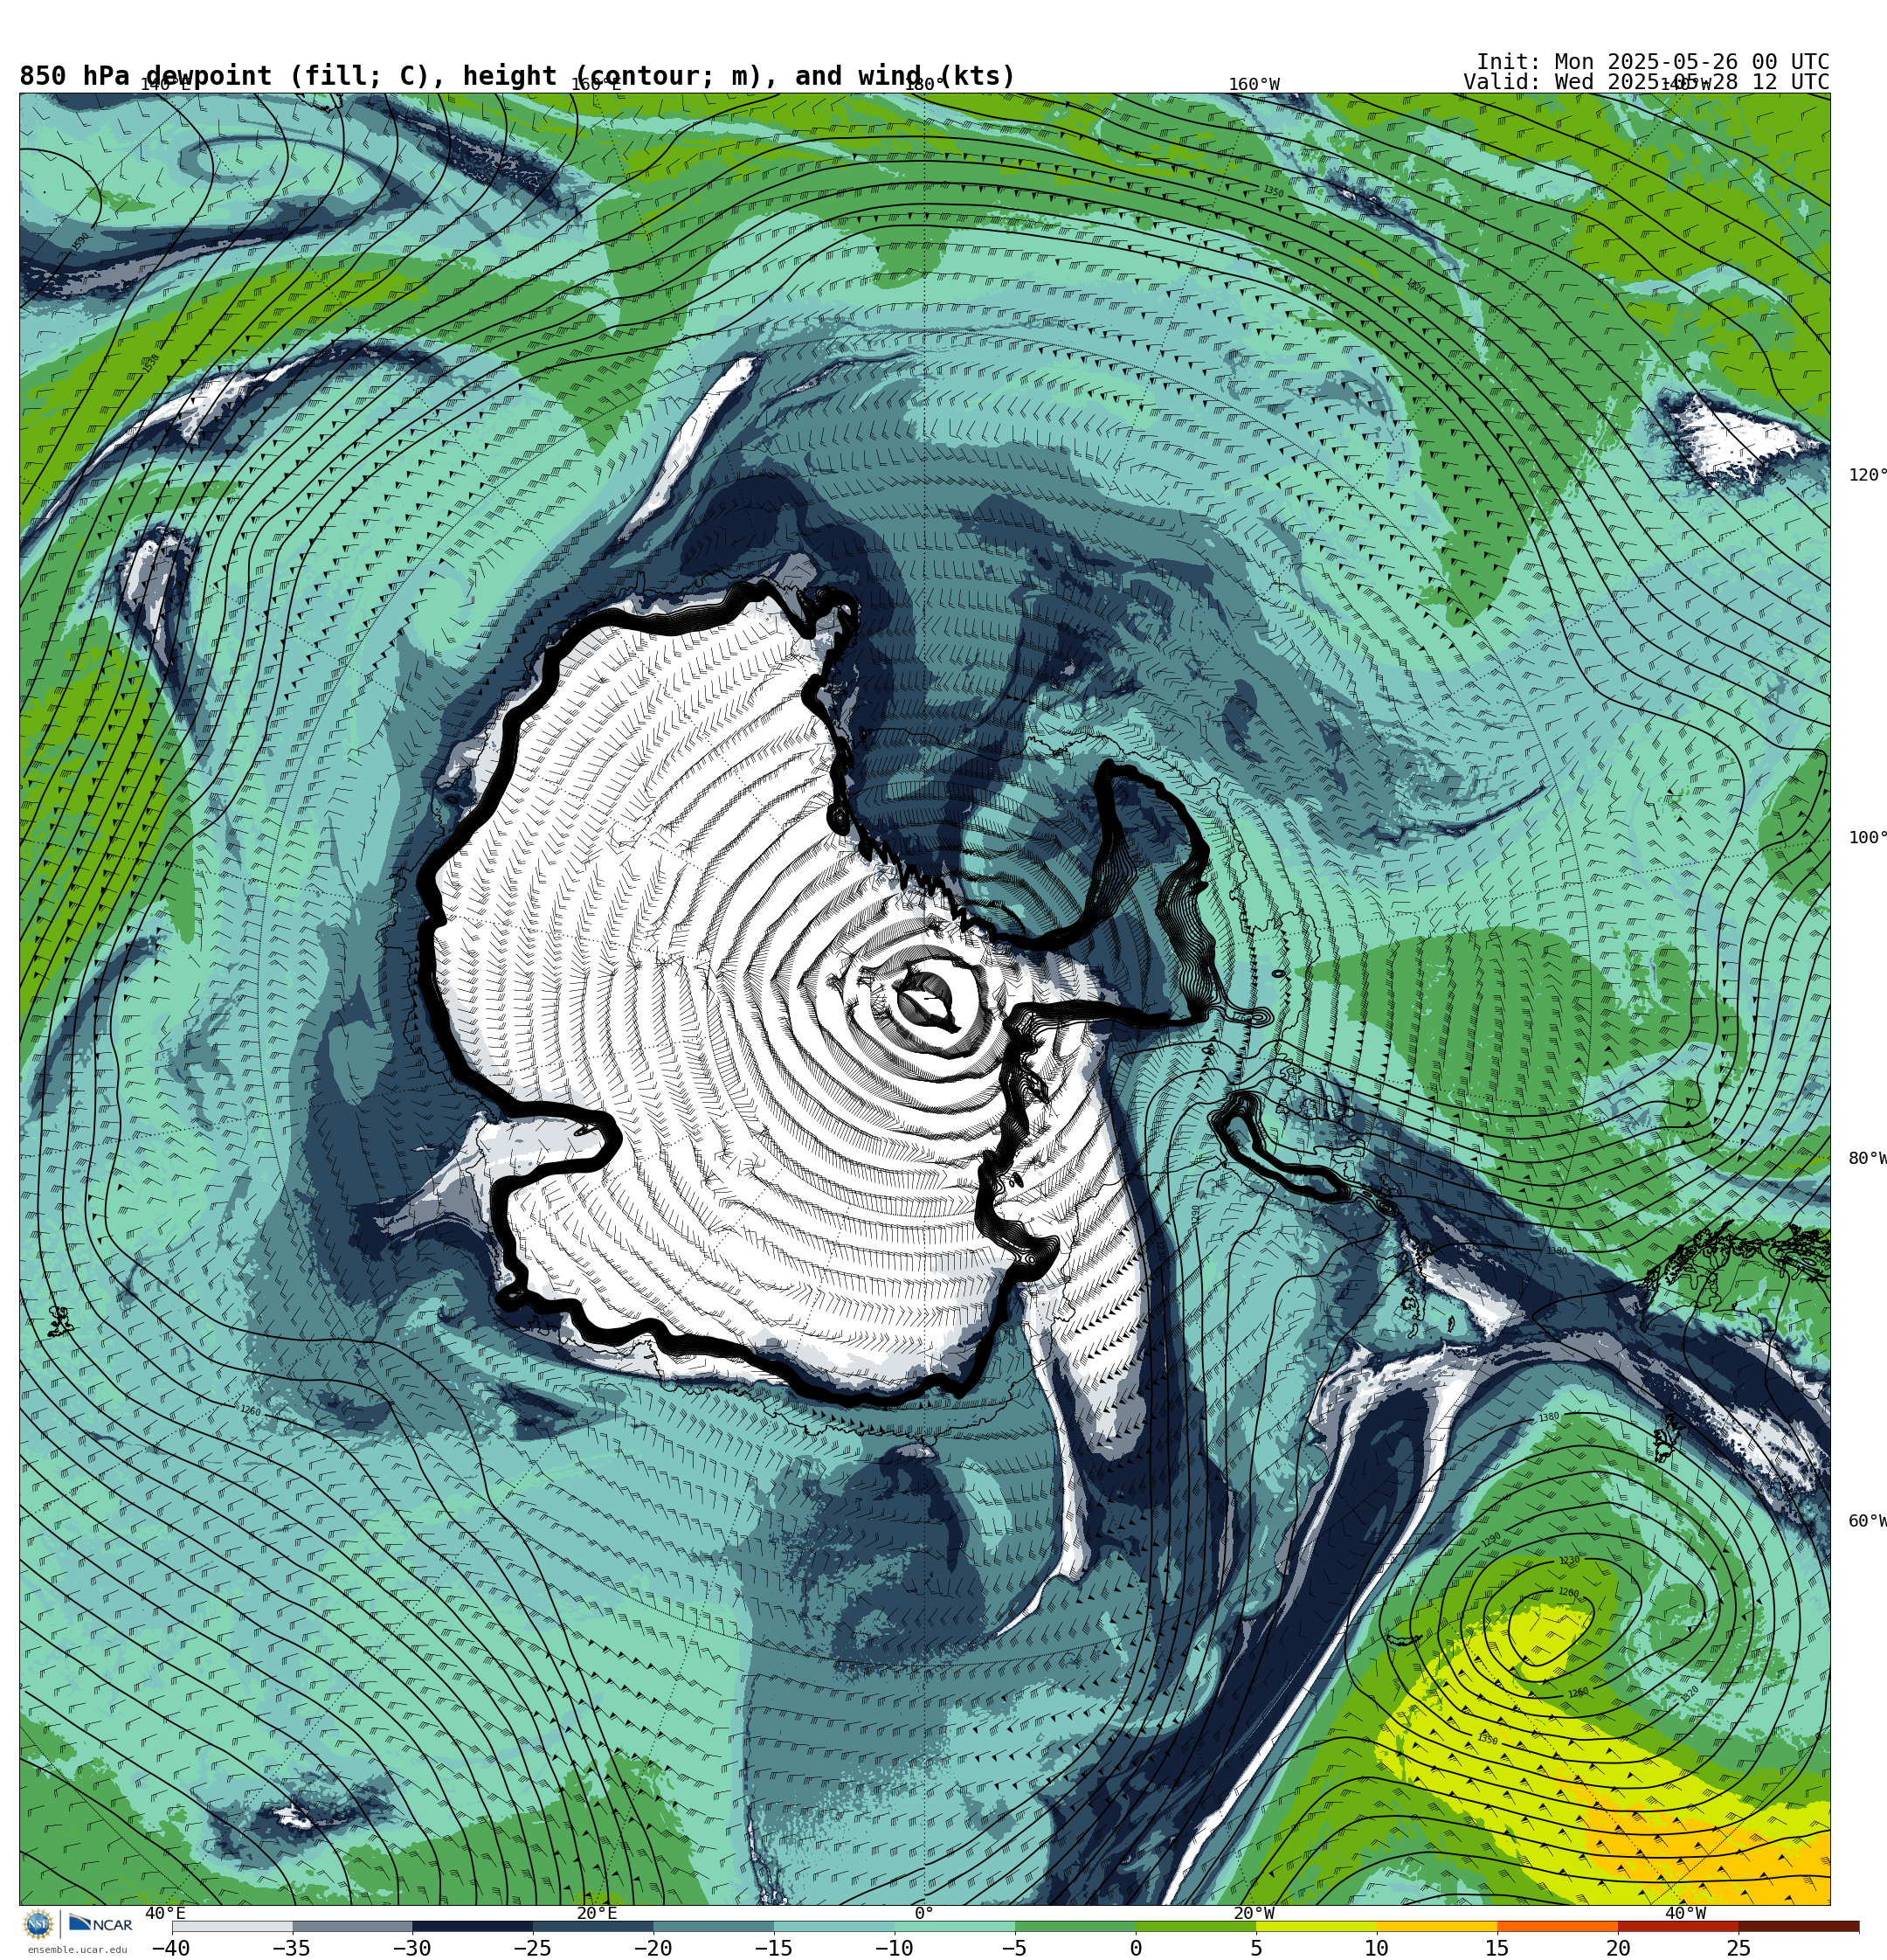Click the 20 colorbar tick label

[1618, 1948]
